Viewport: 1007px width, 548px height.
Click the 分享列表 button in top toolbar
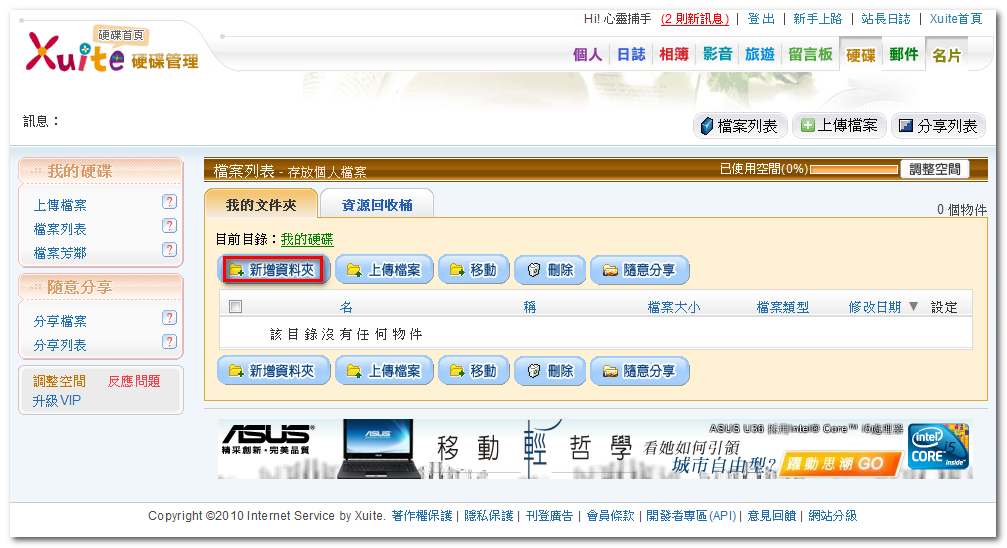click(x=938, y=126)
